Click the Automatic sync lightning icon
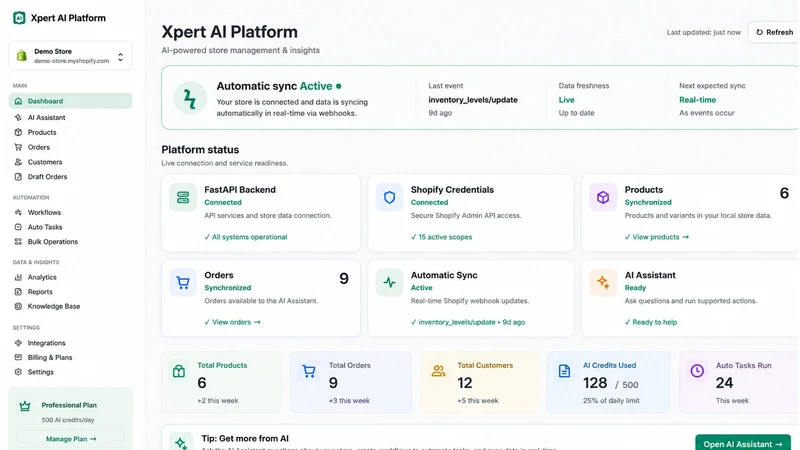800x450 pixels. click(190, 98)
